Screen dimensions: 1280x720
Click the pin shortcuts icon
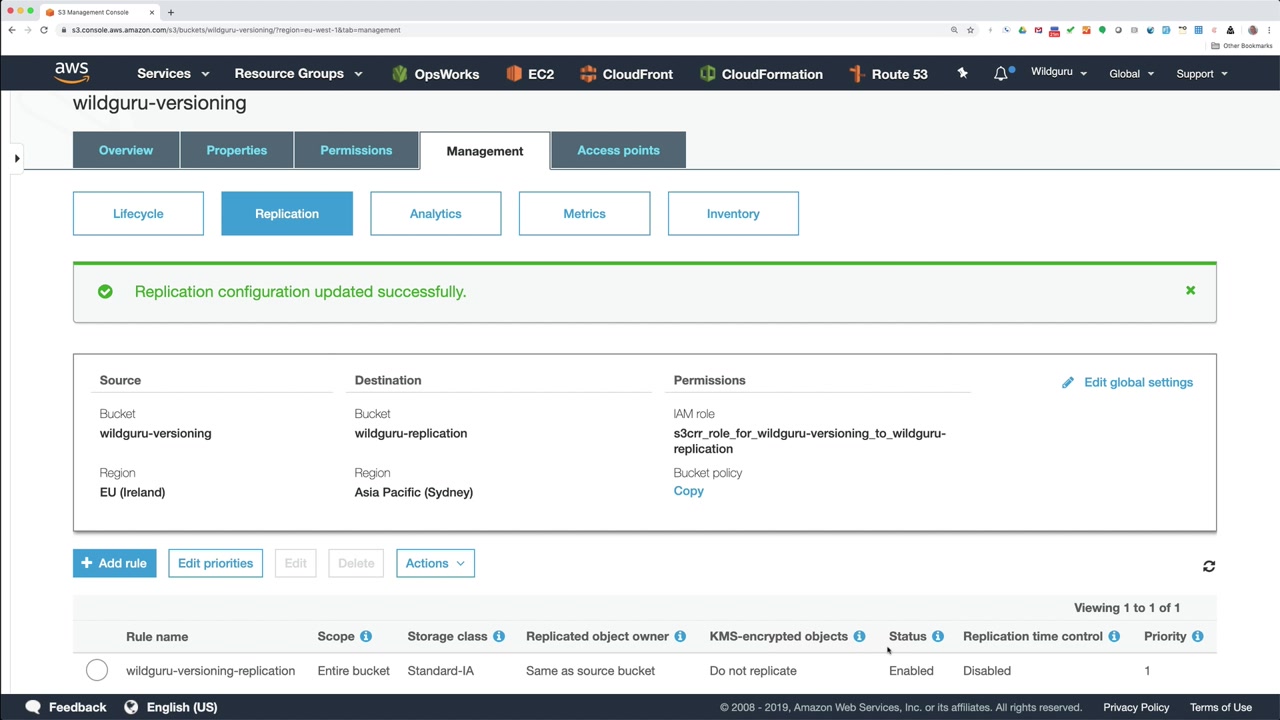(962, 73)
